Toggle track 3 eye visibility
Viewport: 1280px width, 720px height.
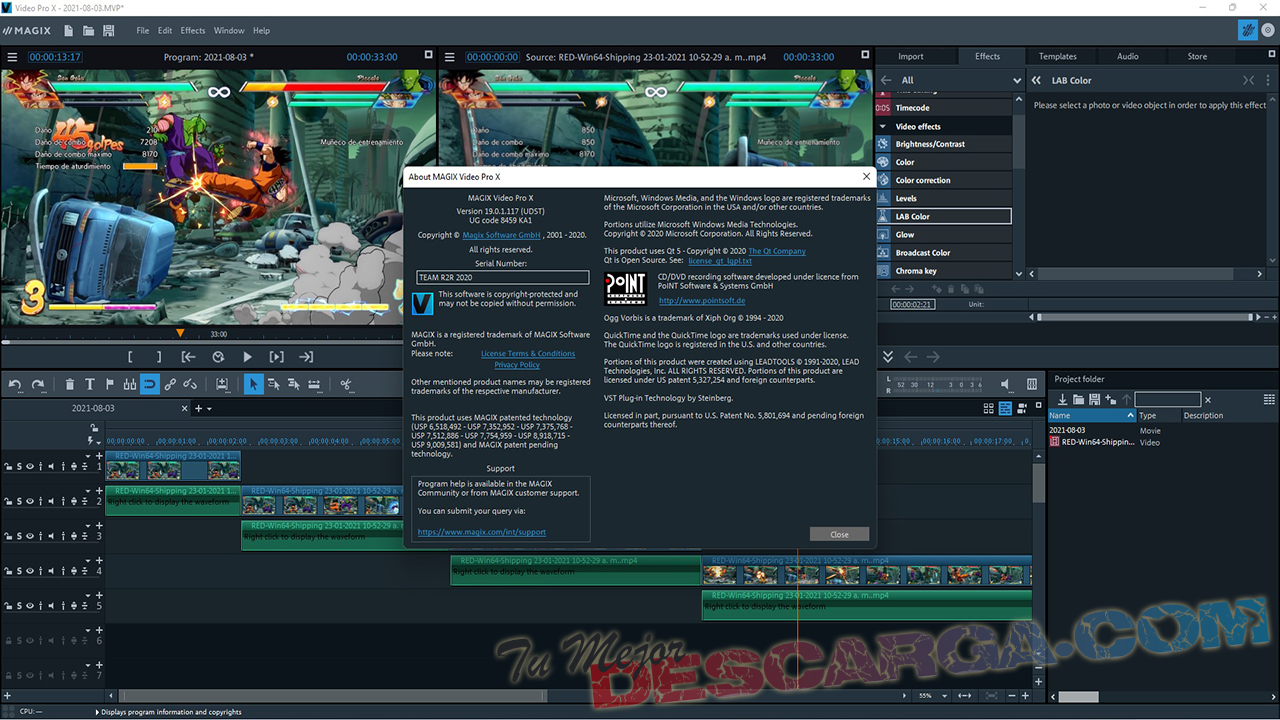(30, 536)
